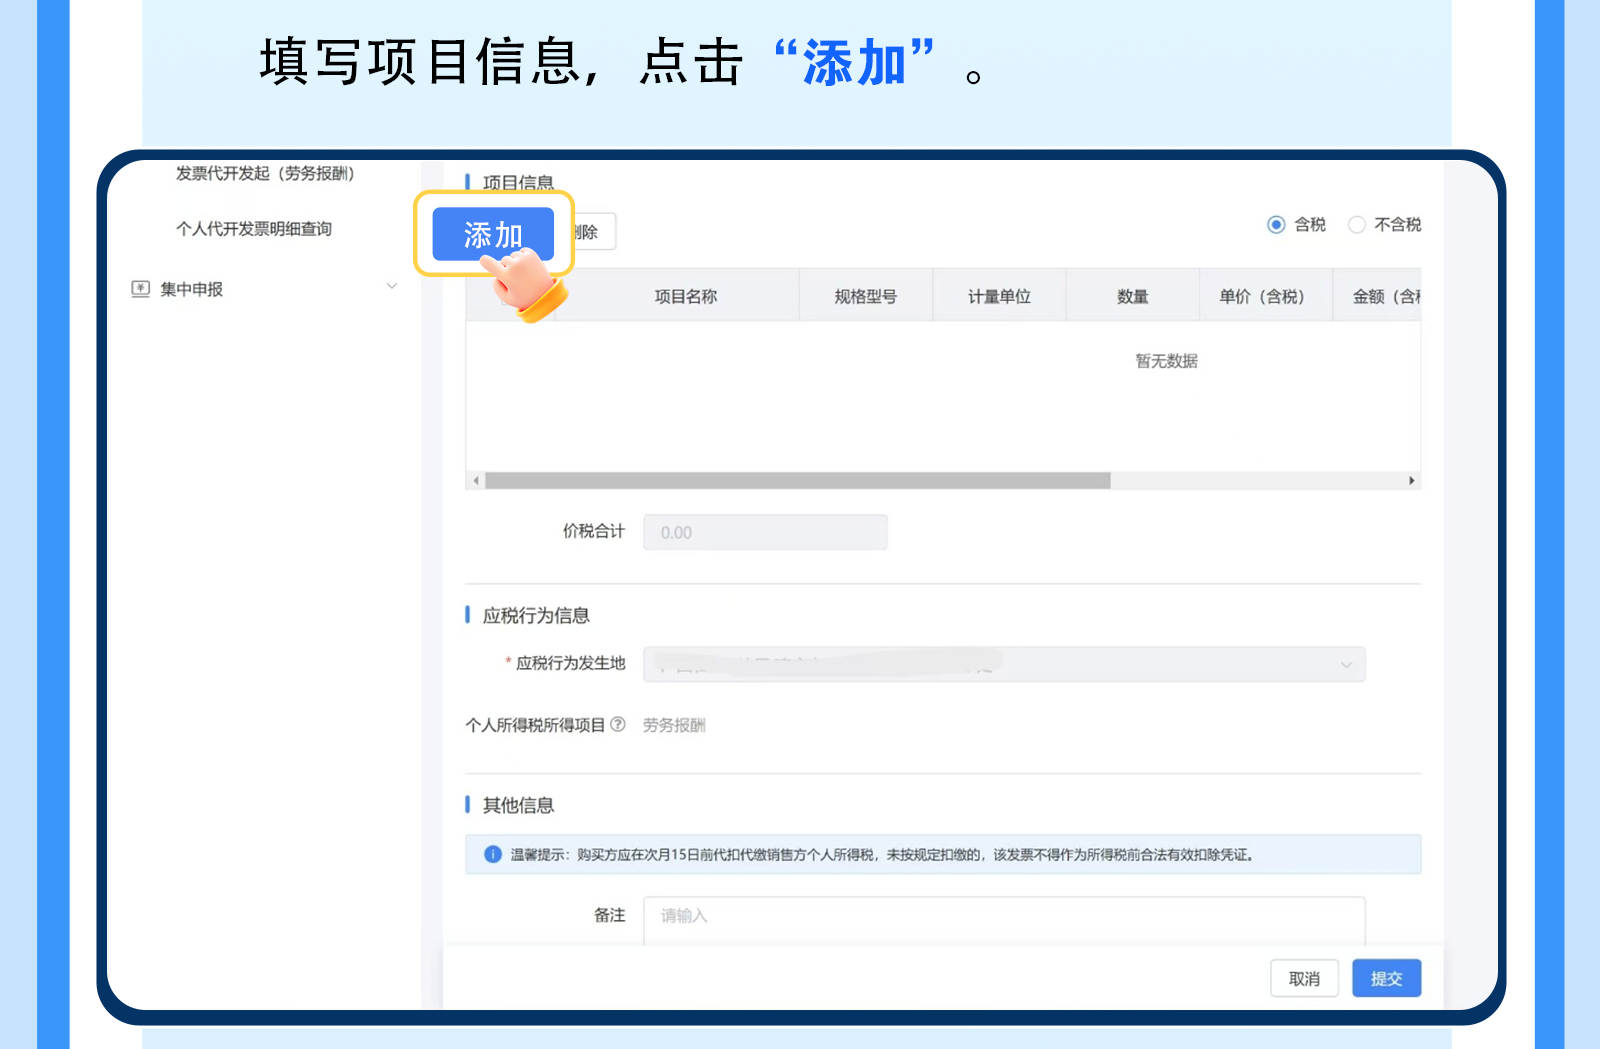This screenshot has width=1600, height=1049.
Task: Open the 应税行为发生地 dropdown
Action: [1003, 664]
